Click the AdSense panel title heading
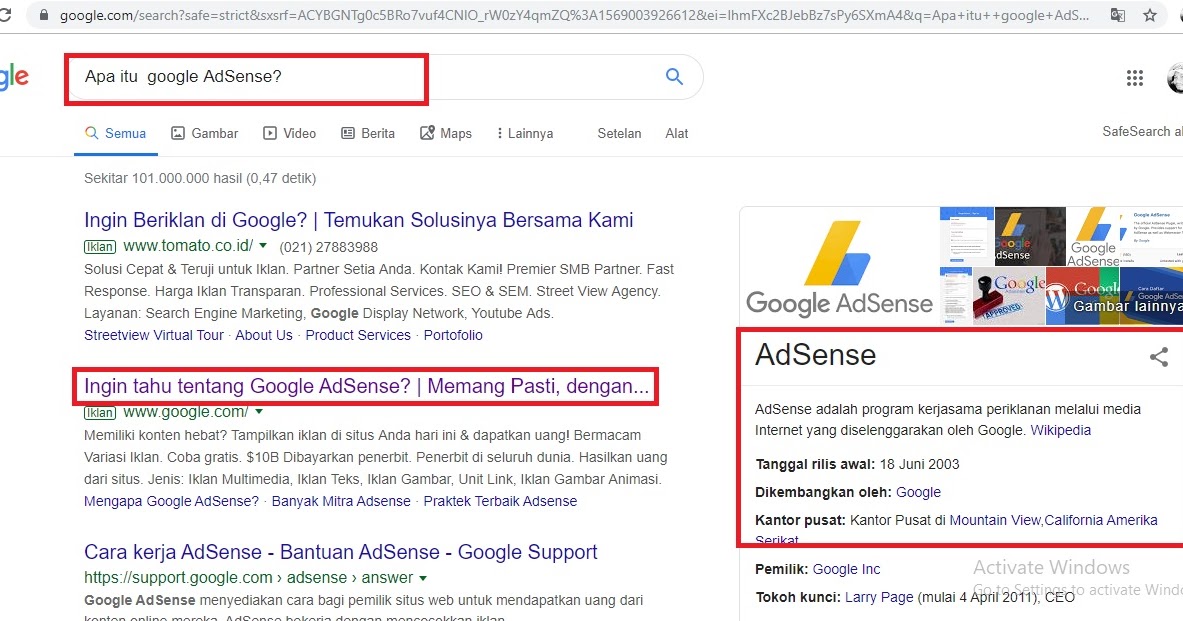Screen dimensions: 1183x621 (816, 355)
